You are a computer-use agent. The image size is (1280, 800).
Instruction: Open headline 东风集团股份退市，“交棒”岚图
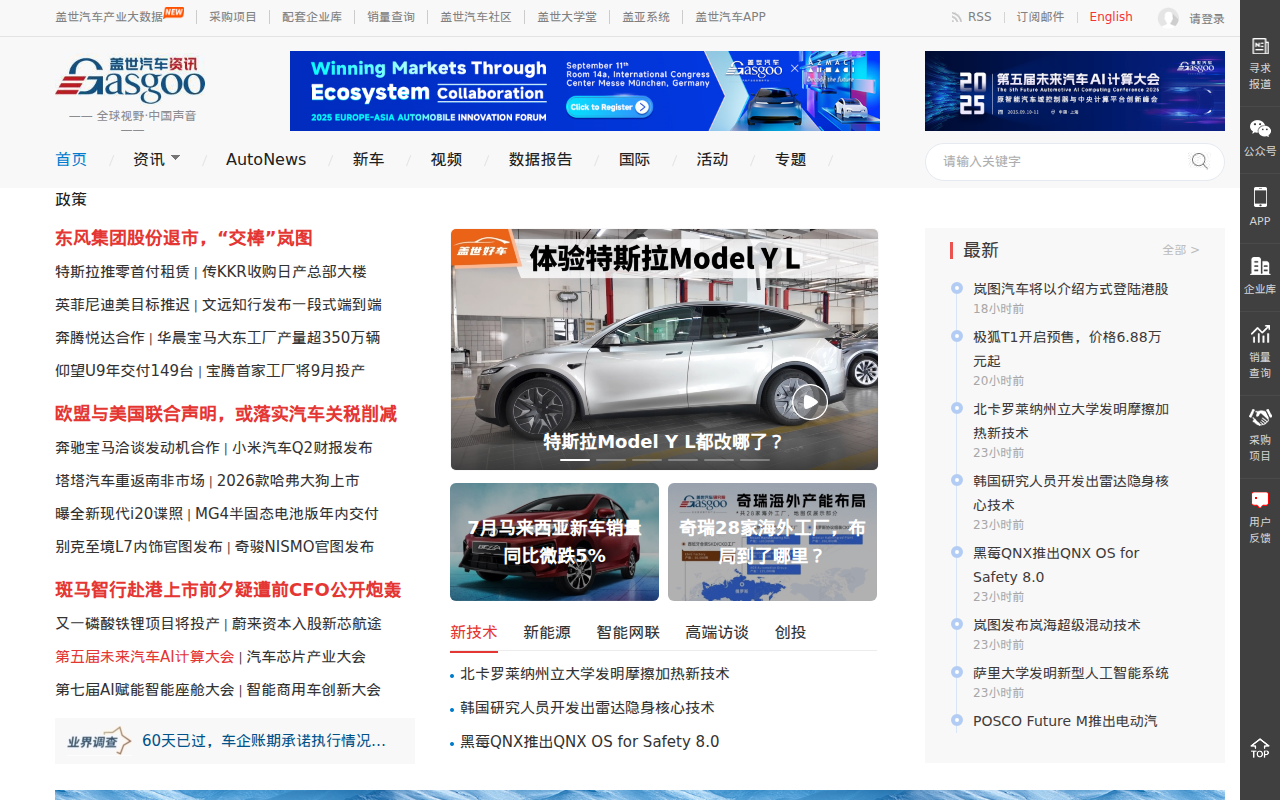[184, 238]
